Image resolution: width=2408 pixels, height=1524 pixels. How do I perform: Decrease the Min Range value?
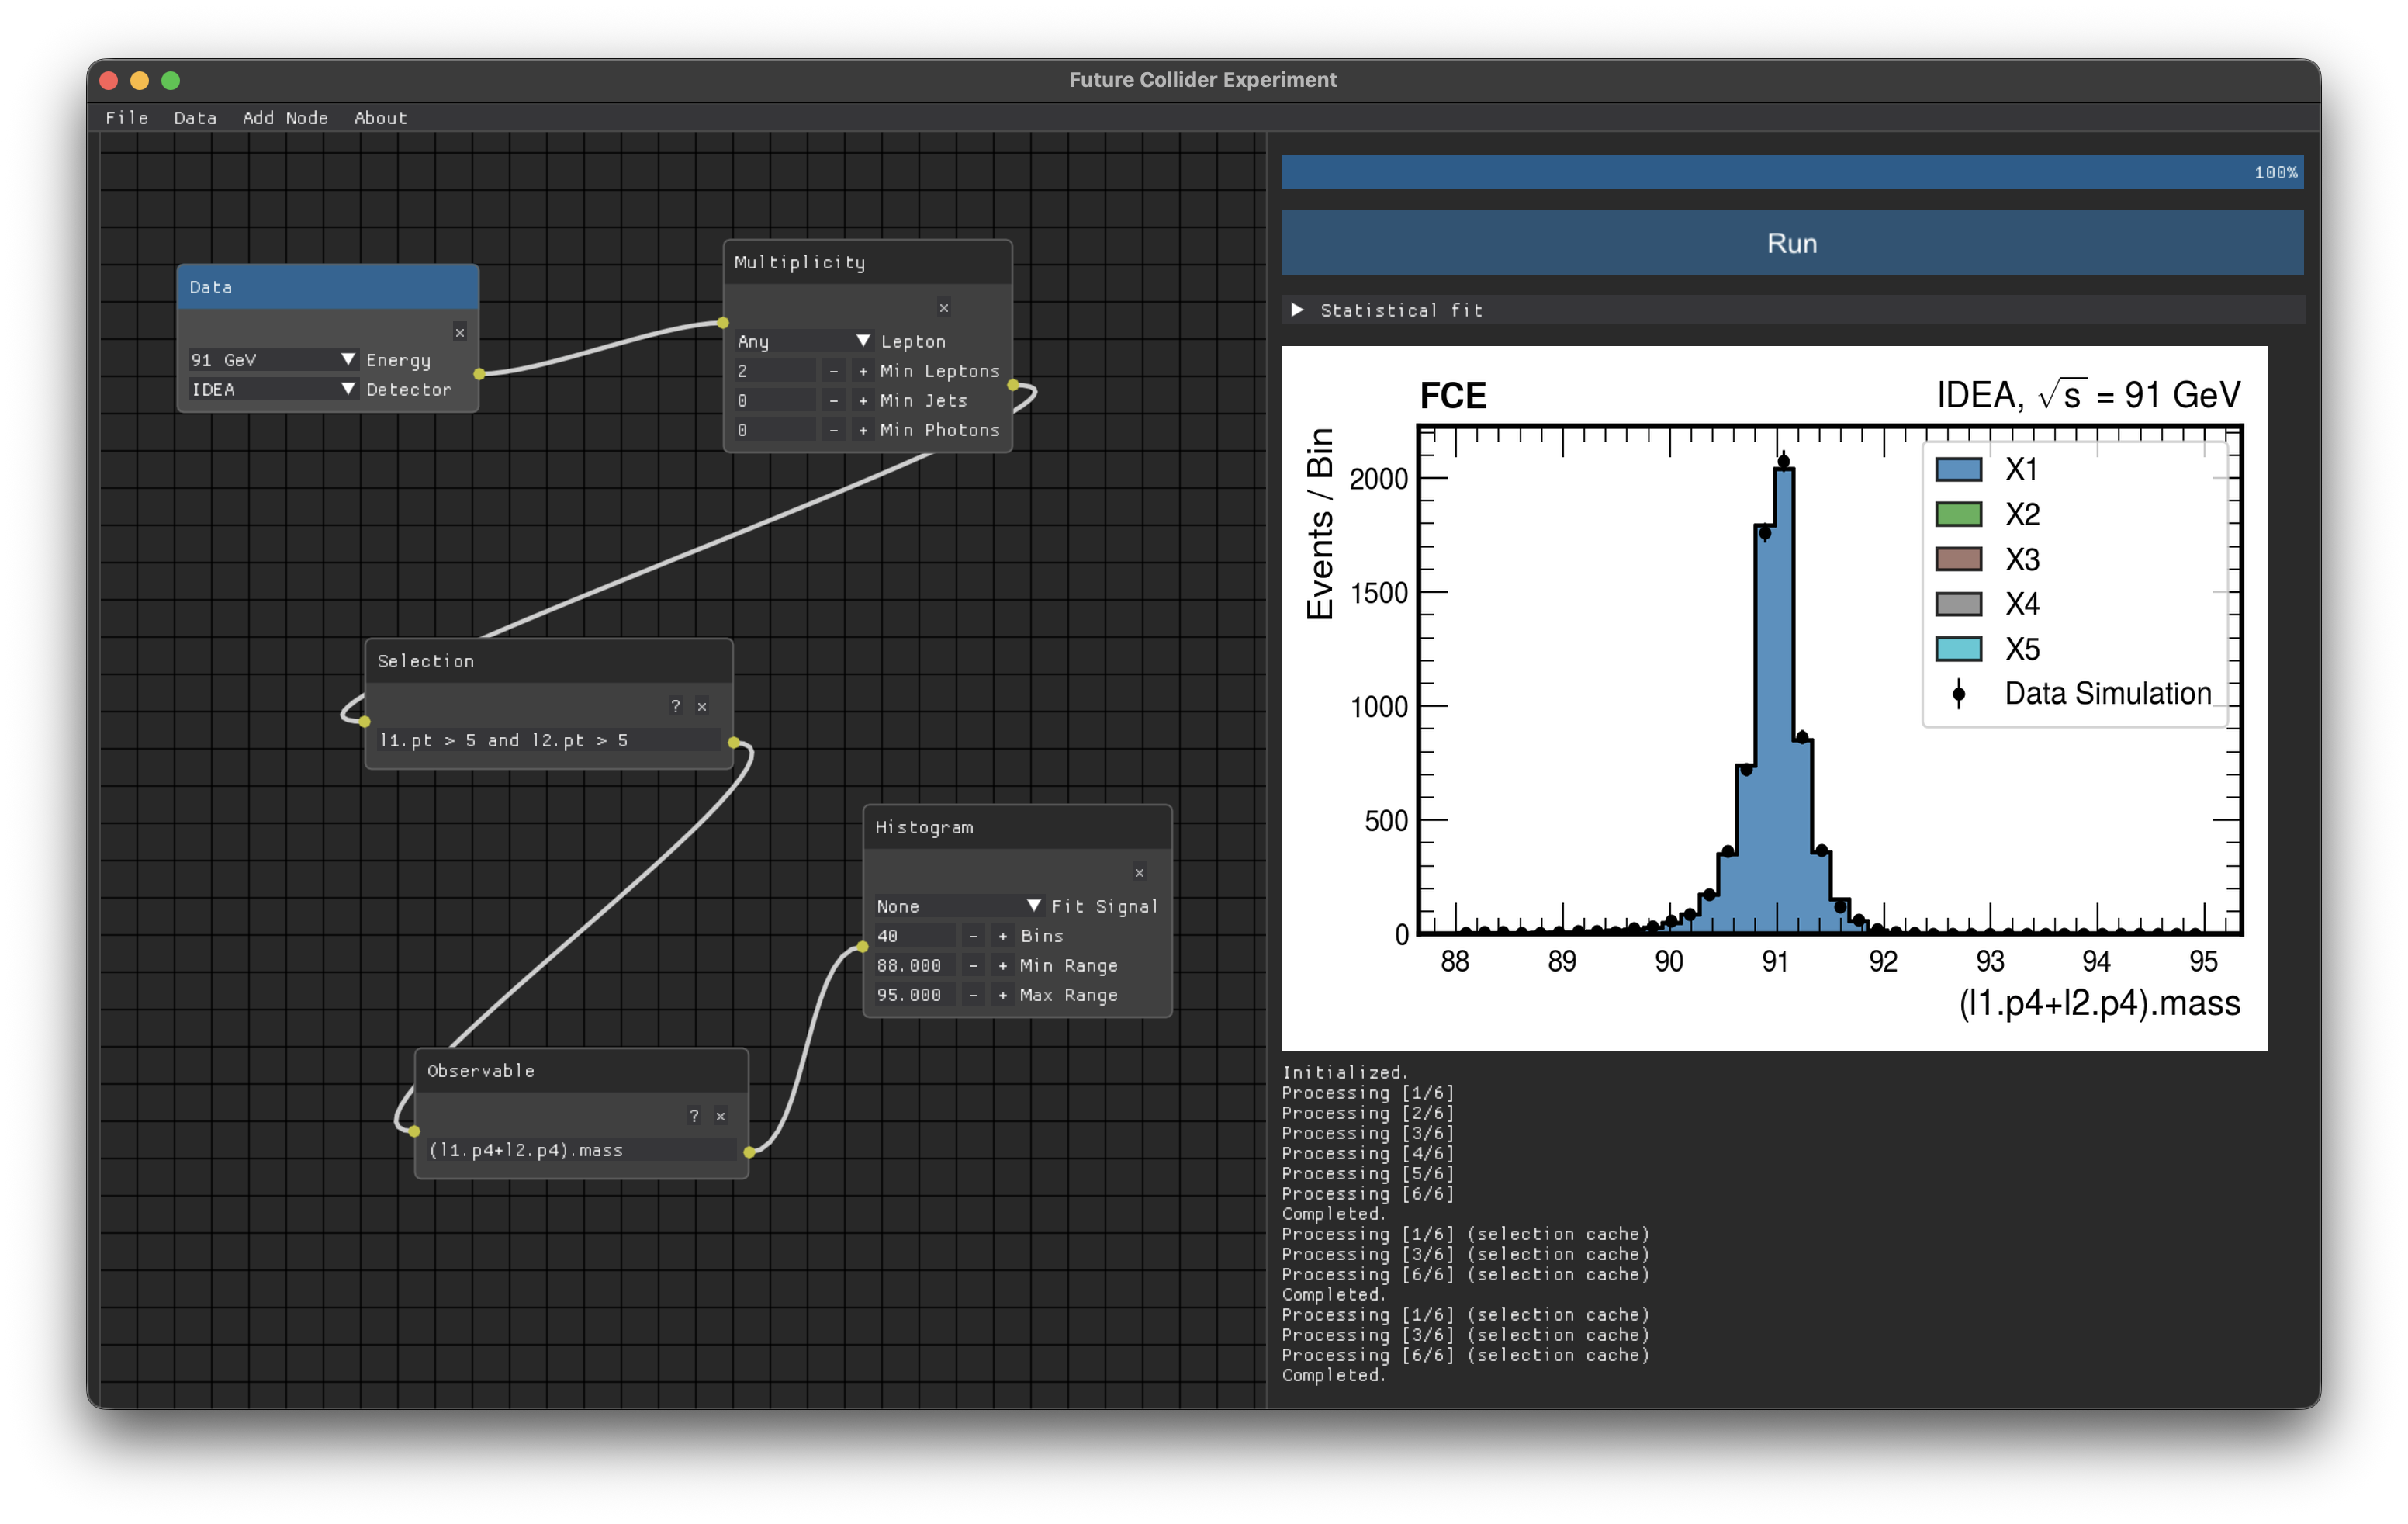pos(973,966)
